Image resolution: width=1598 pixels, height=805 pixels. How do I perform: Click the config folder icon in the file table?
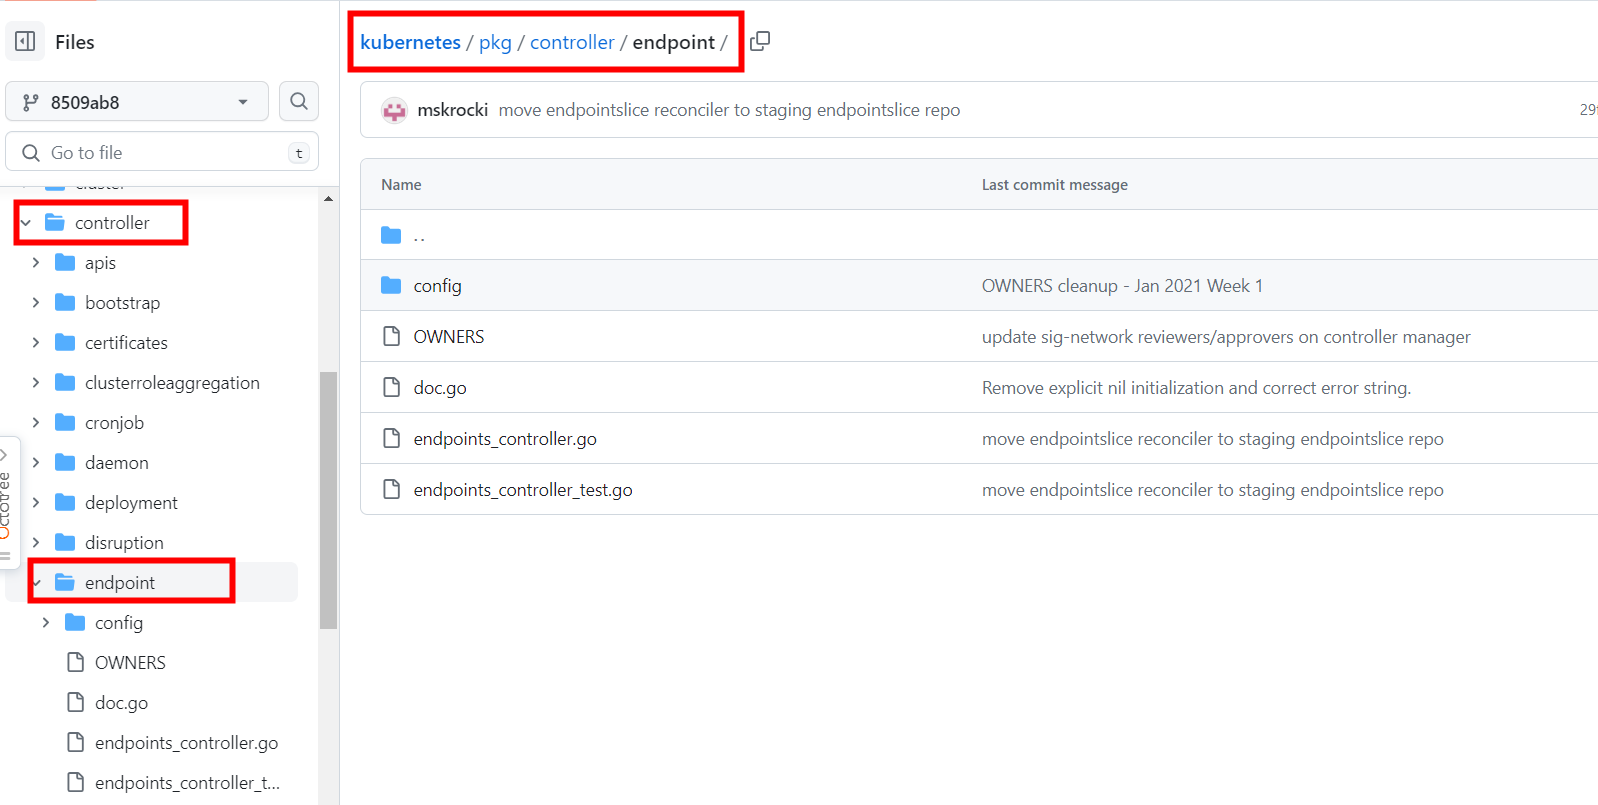(x=391, y=286)
